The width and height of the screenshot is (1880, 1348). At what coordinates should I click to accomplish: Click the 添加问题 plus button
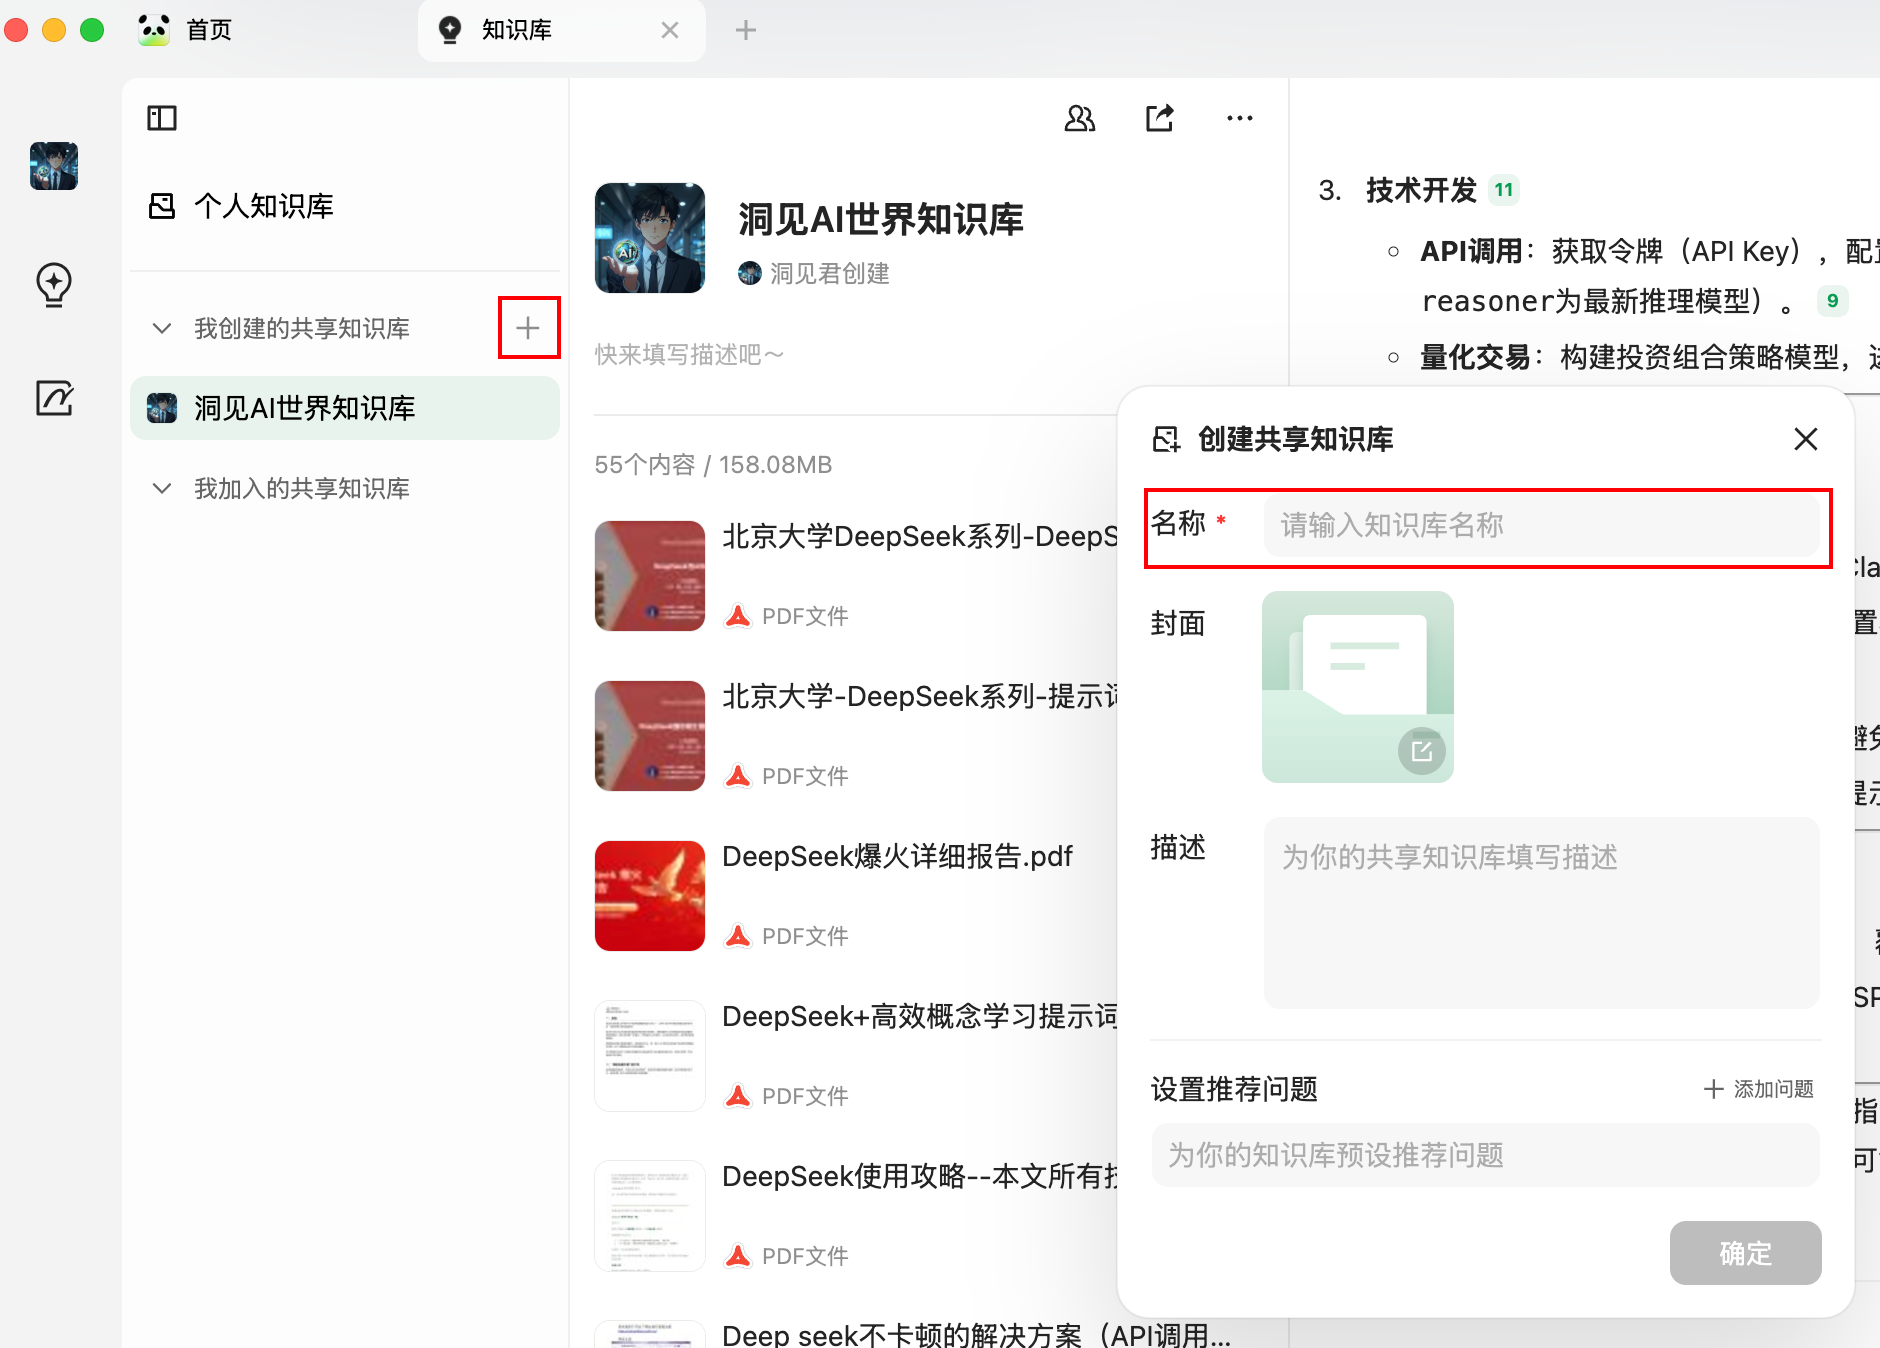(1758, 1089)
